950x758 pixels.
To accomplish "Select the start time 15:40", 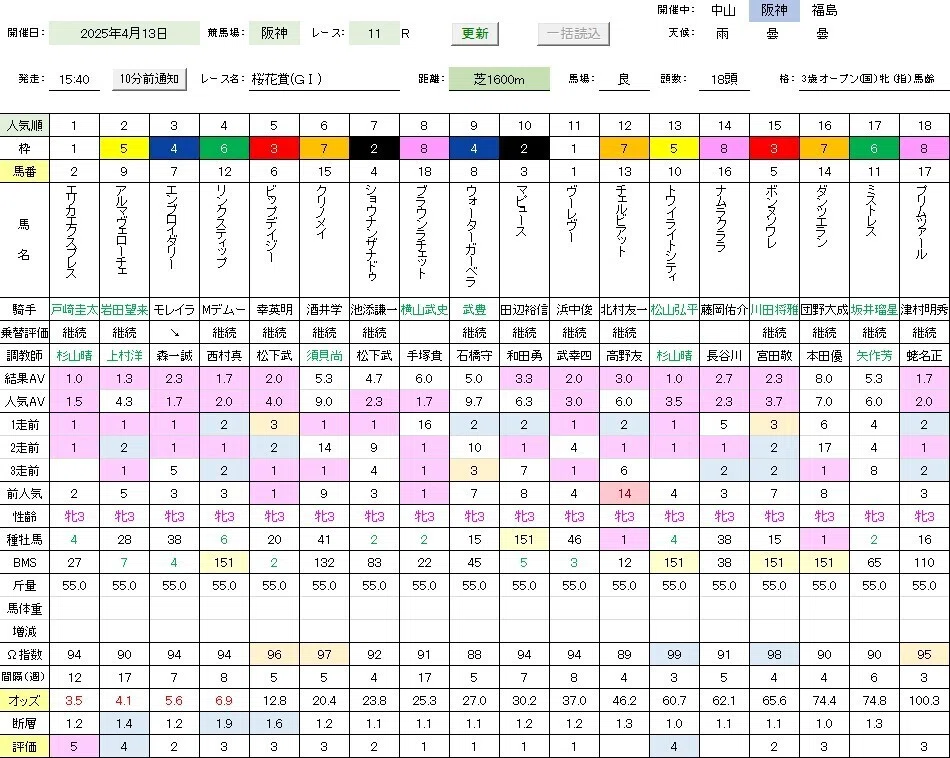I will coord(75,79).
